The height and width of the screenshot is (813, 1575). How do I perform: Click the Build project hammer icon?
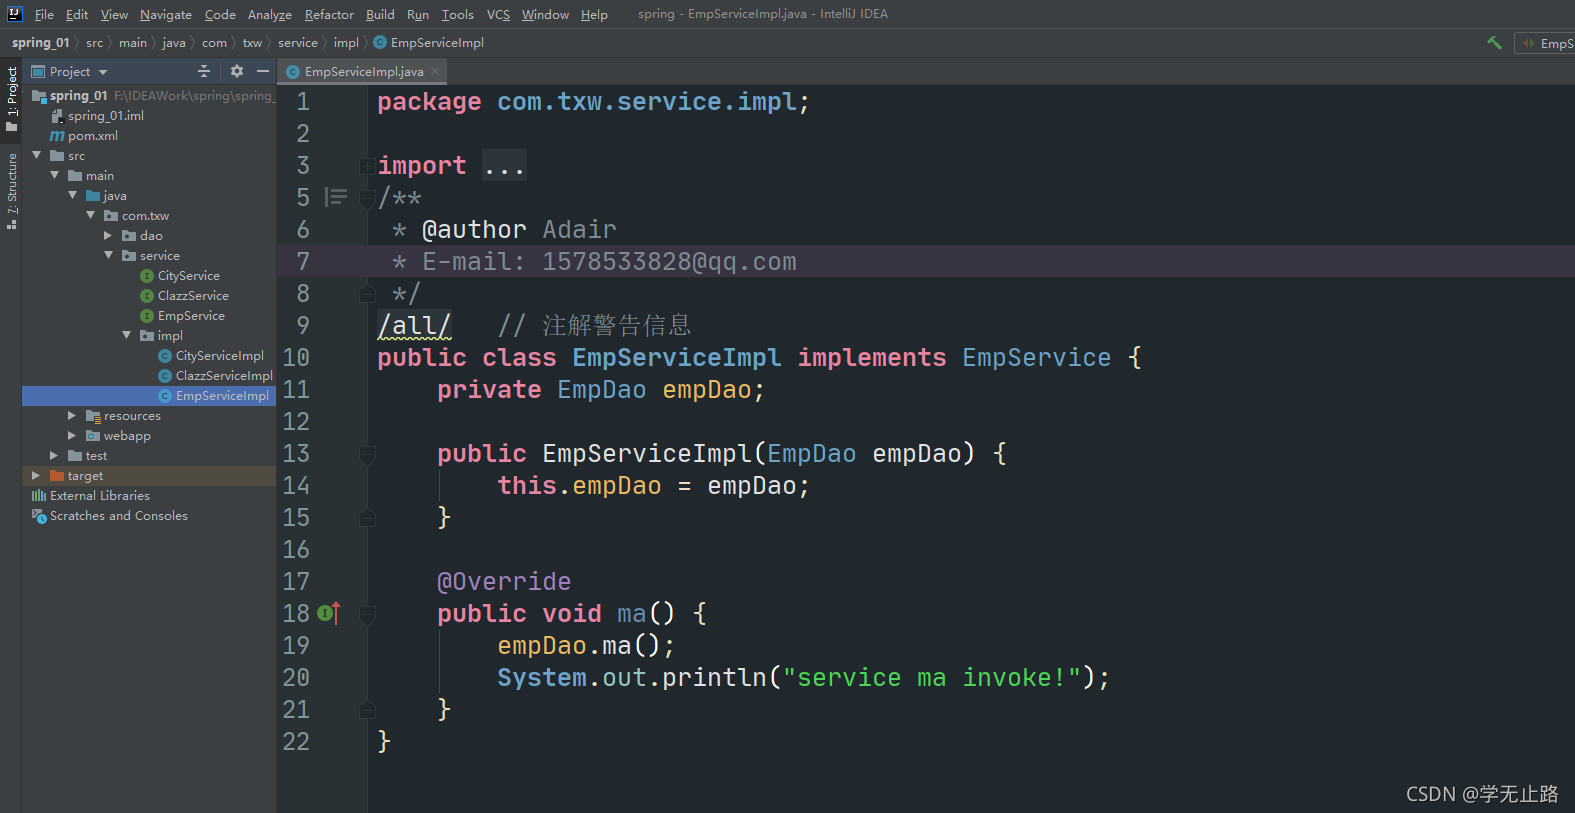tap(1494, 43)
